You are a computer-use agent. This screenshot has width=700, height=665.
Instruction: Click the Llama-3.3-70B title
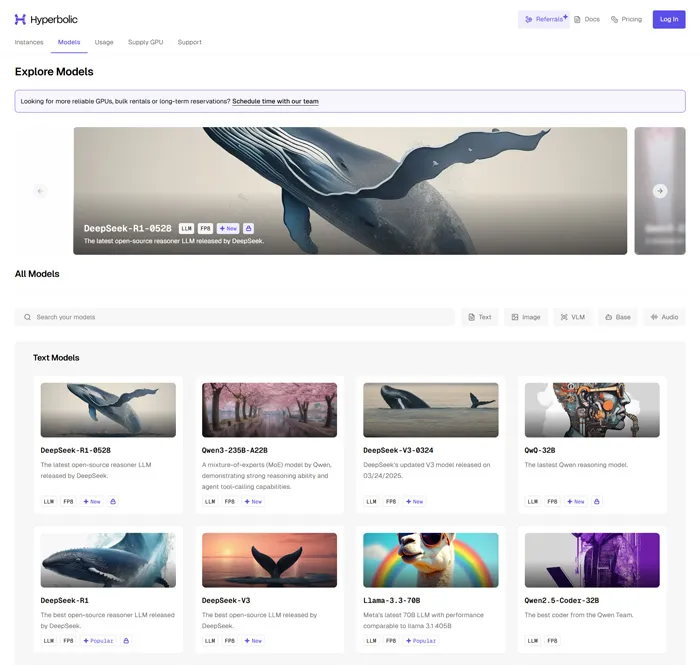[x=392, y=600]
